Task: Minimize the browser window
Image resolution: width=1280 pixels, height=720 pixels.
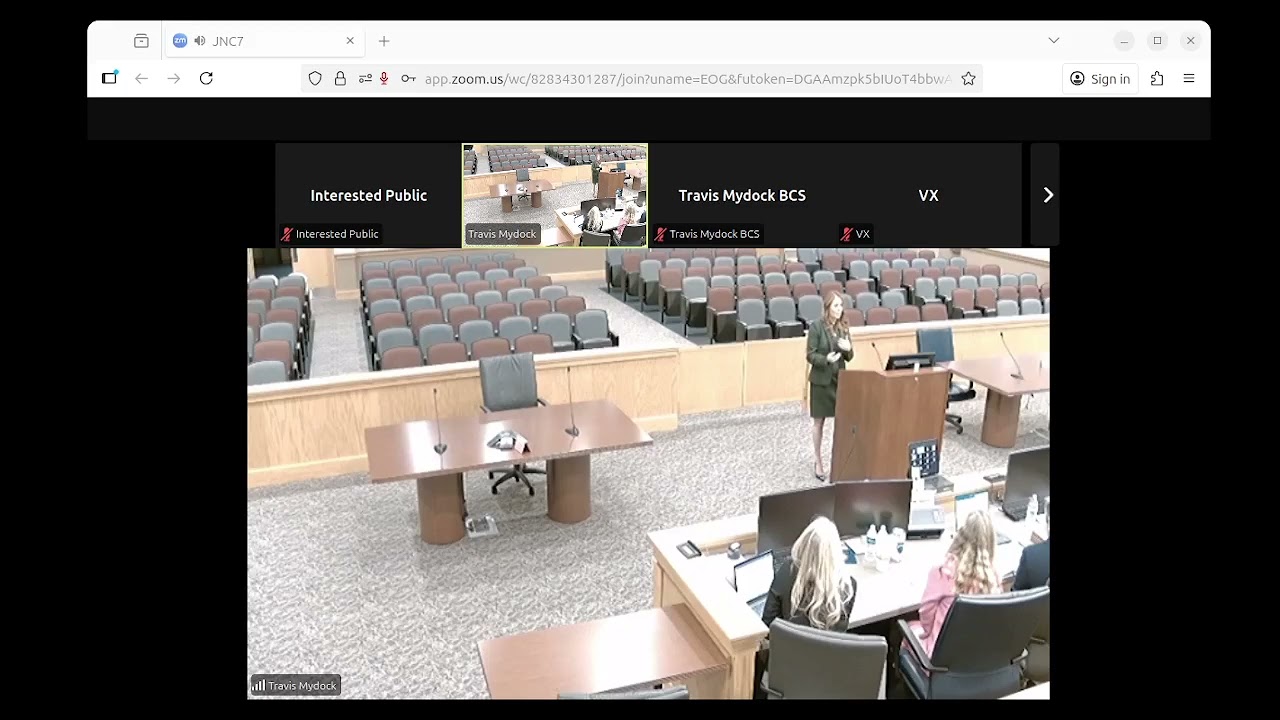Action: coord(1124,41)
